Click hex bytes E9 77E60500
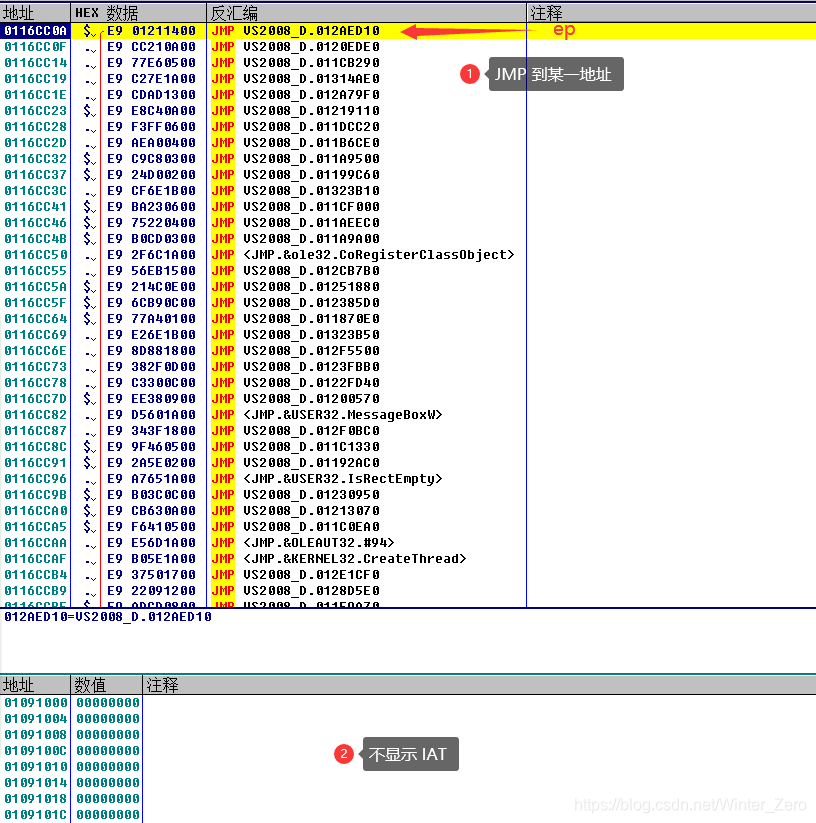Image resolution: width=816 pixels, height=823 pixels. 151,63
